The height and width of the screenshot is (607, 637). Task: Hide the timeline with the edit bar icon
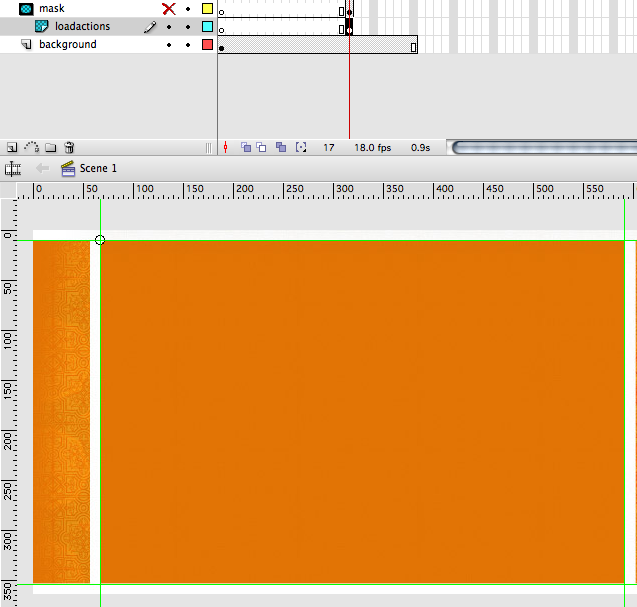pos(13,169)
